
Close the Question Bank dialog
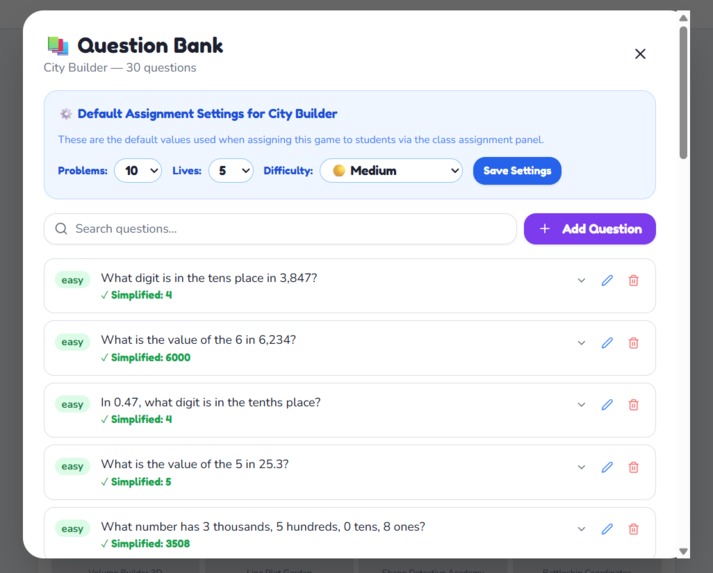(x=640, y=54)
